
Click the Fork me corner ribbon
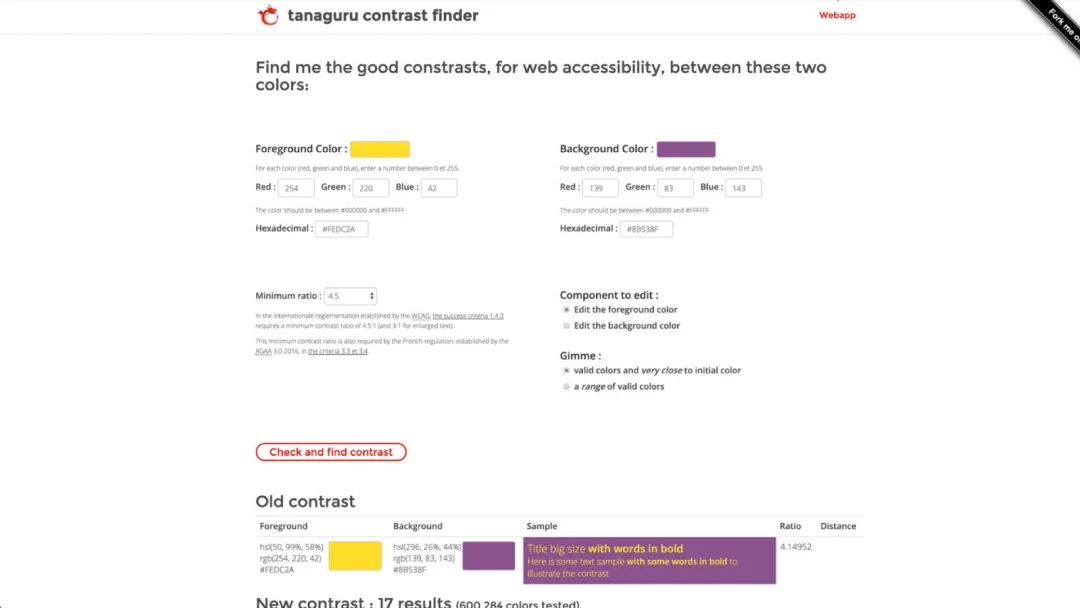[1057, 21]
